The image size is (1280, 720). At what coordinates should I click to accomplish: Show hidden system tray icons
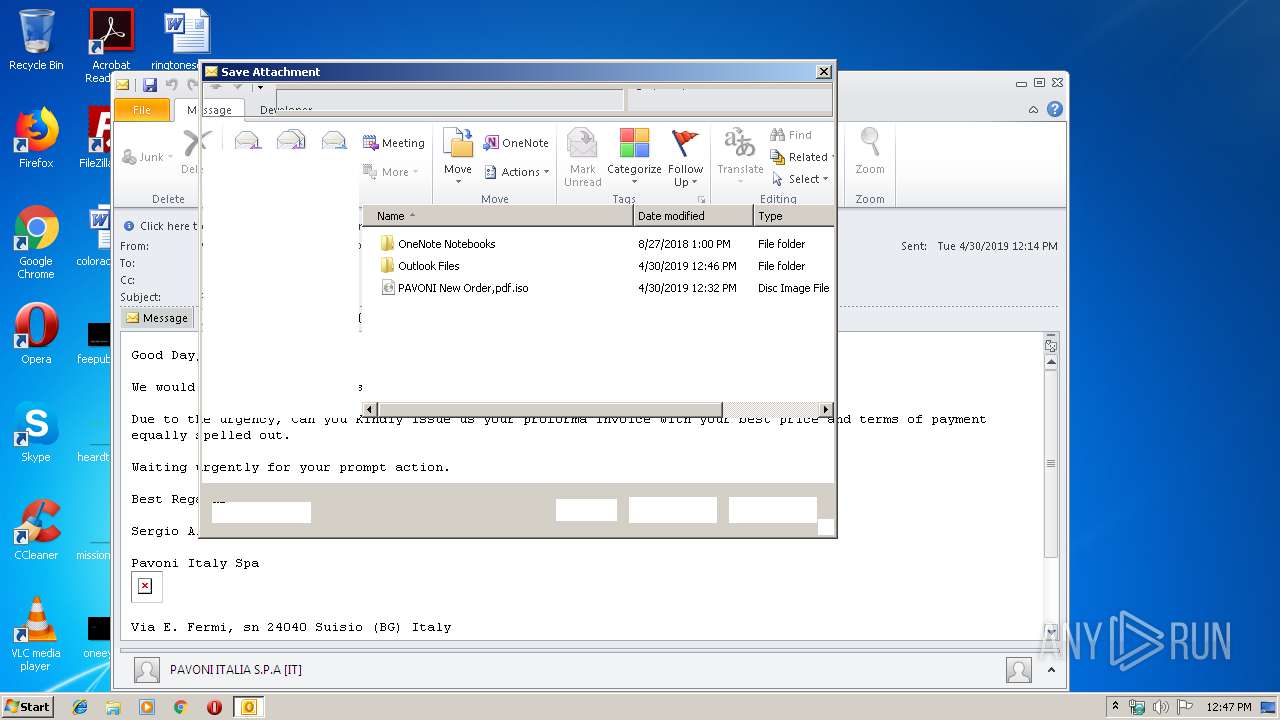tap(1116, 707)
